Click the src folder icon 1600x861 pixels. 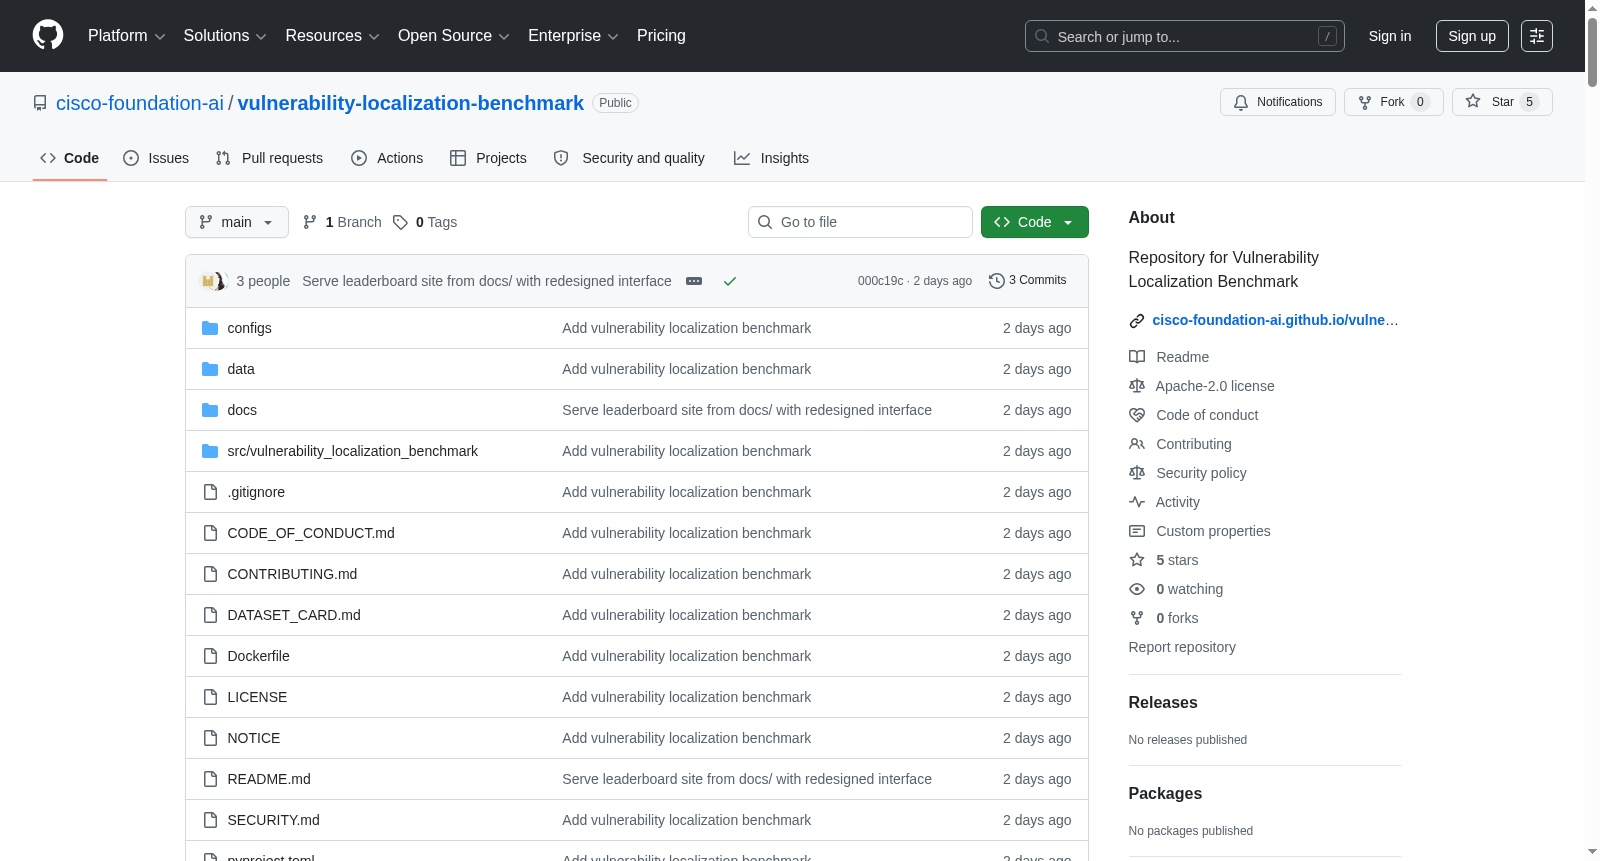(210, 451)
